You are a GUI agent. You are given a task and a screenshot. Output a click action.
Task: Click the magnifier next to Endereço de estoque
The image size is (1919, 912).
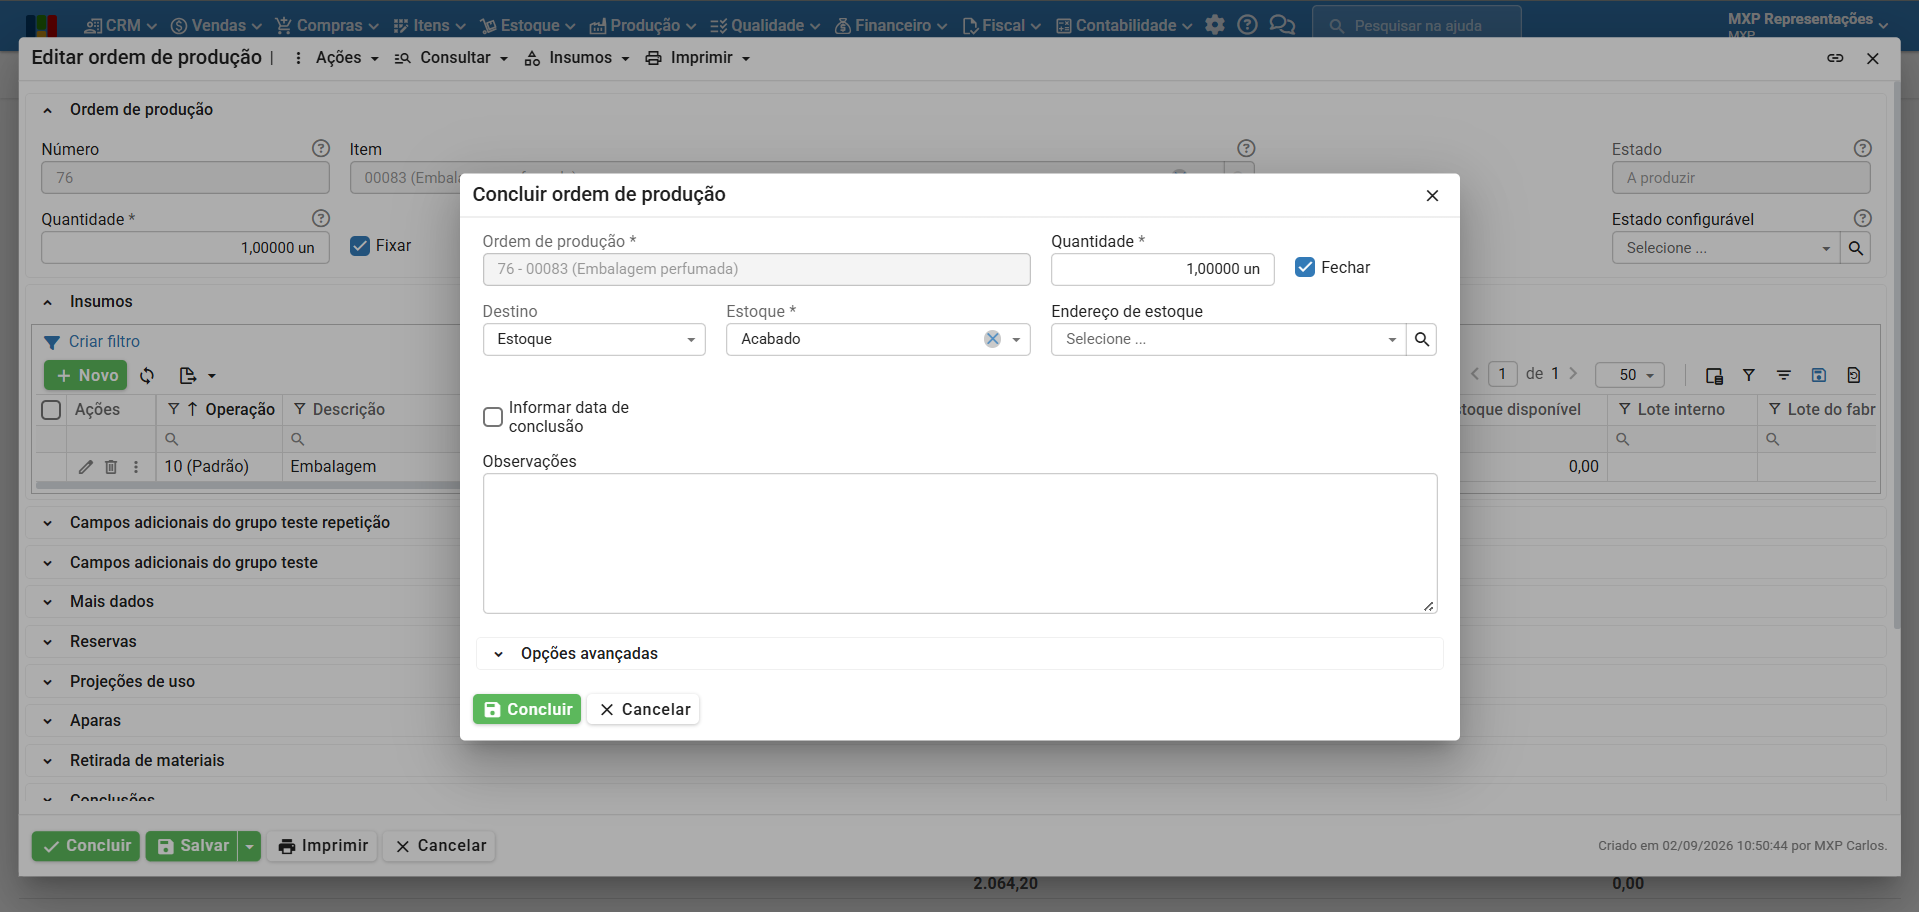click(1421, 339)
